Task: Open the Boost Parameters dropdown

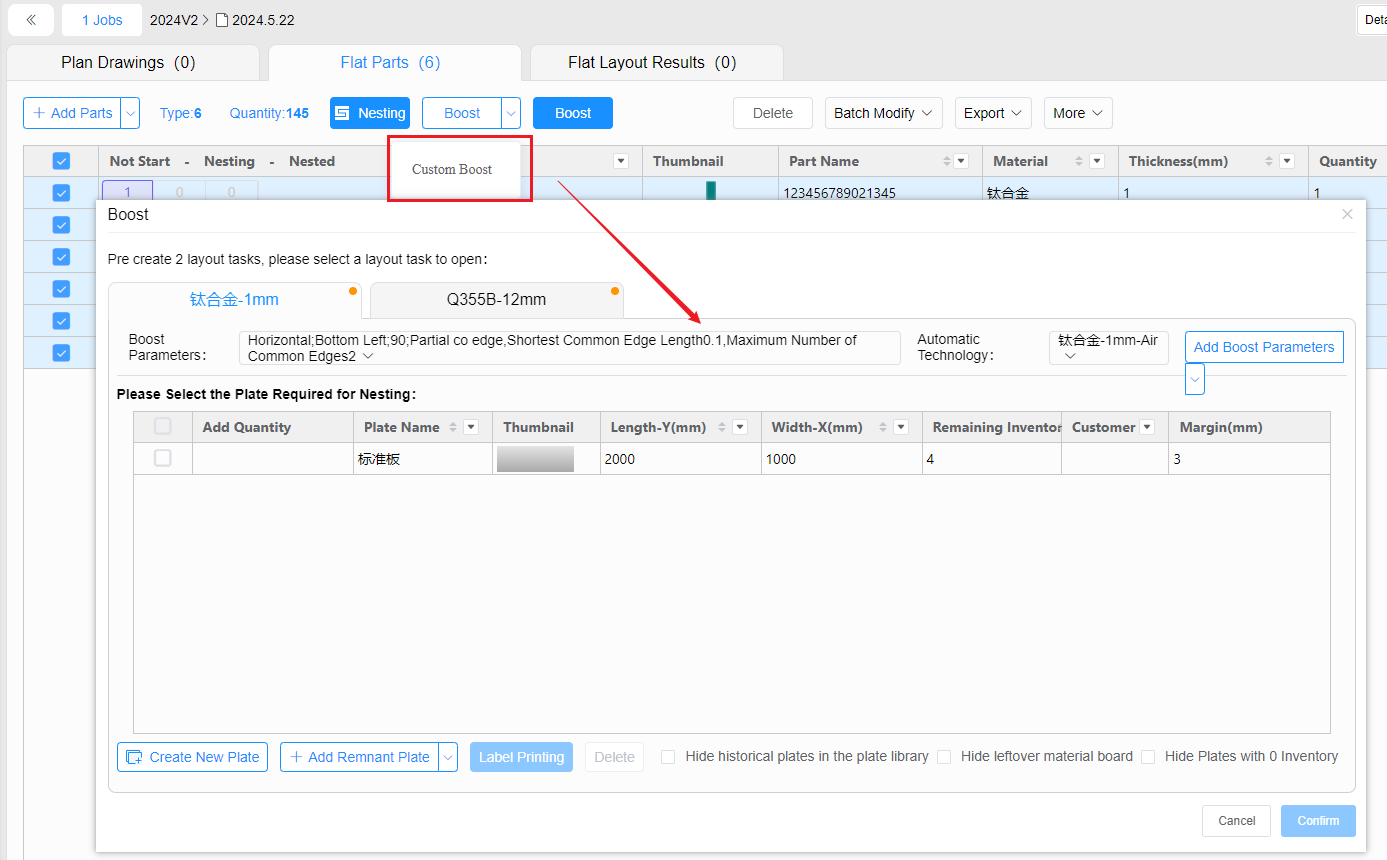Action: [570, 348]
